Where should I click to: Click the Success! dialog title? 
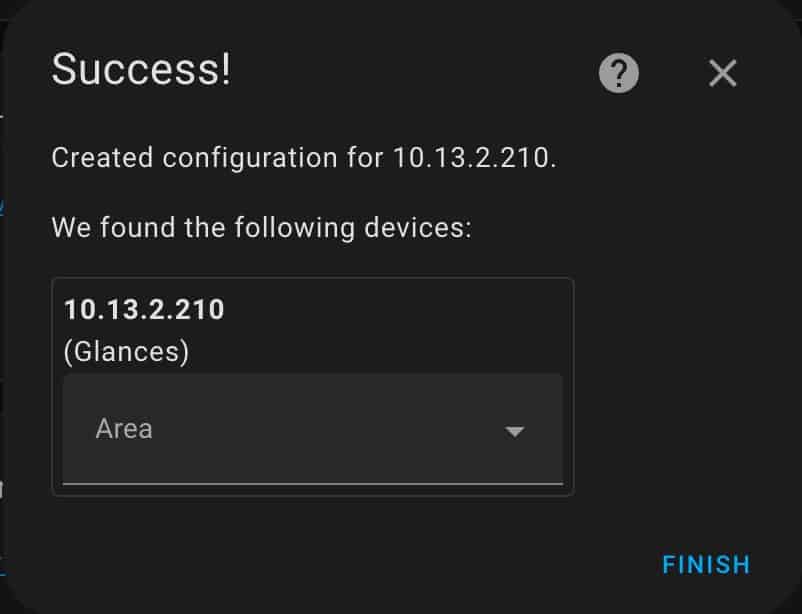(141, 69)
